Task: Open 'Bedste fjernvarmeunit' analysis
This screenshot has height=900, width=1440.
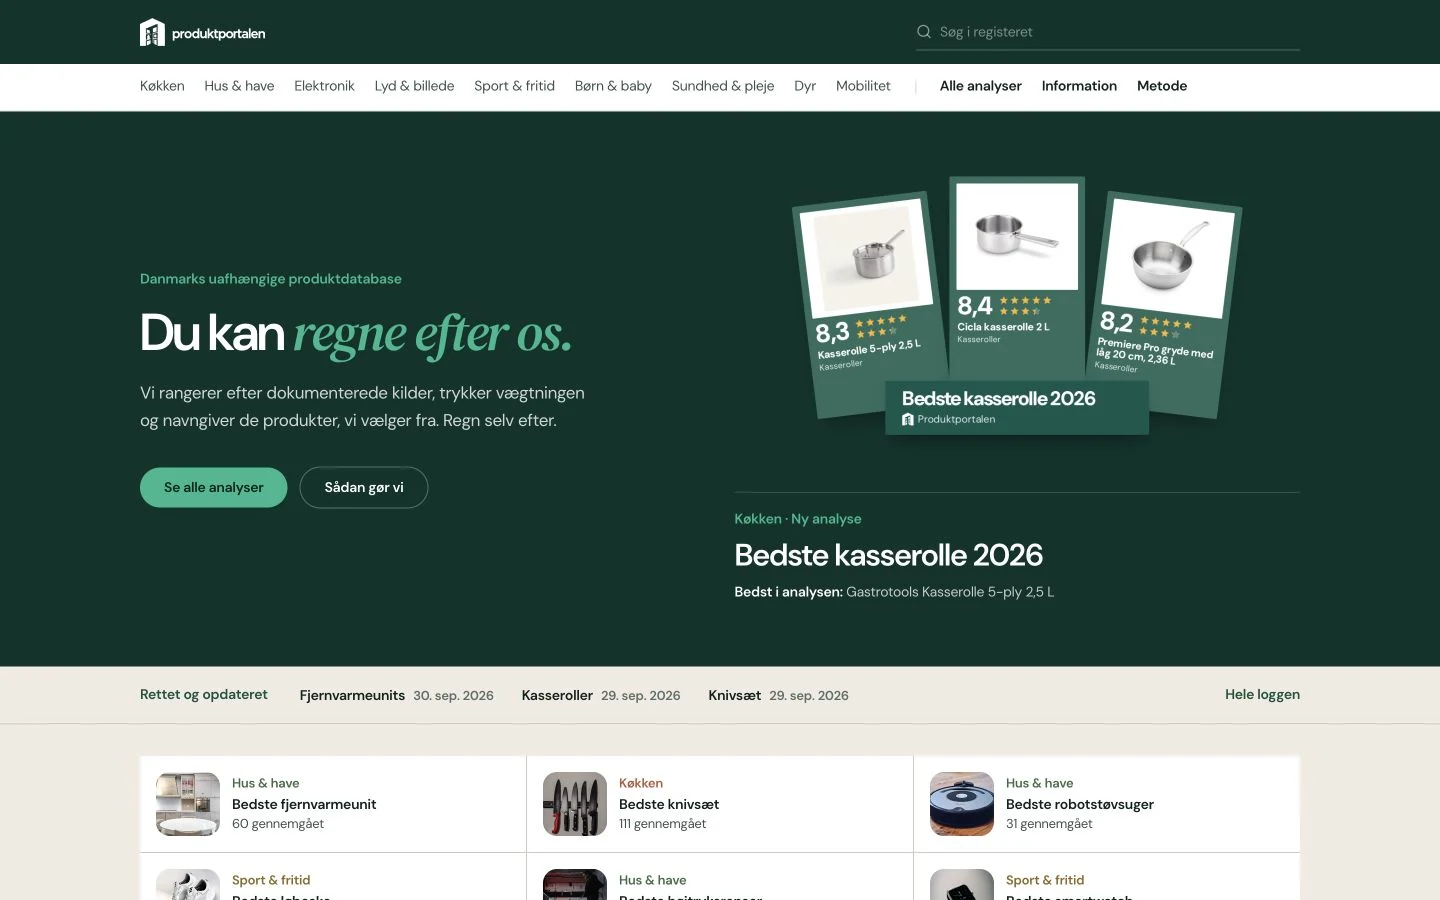Action: pyautogui.click(x=304, y=804)
